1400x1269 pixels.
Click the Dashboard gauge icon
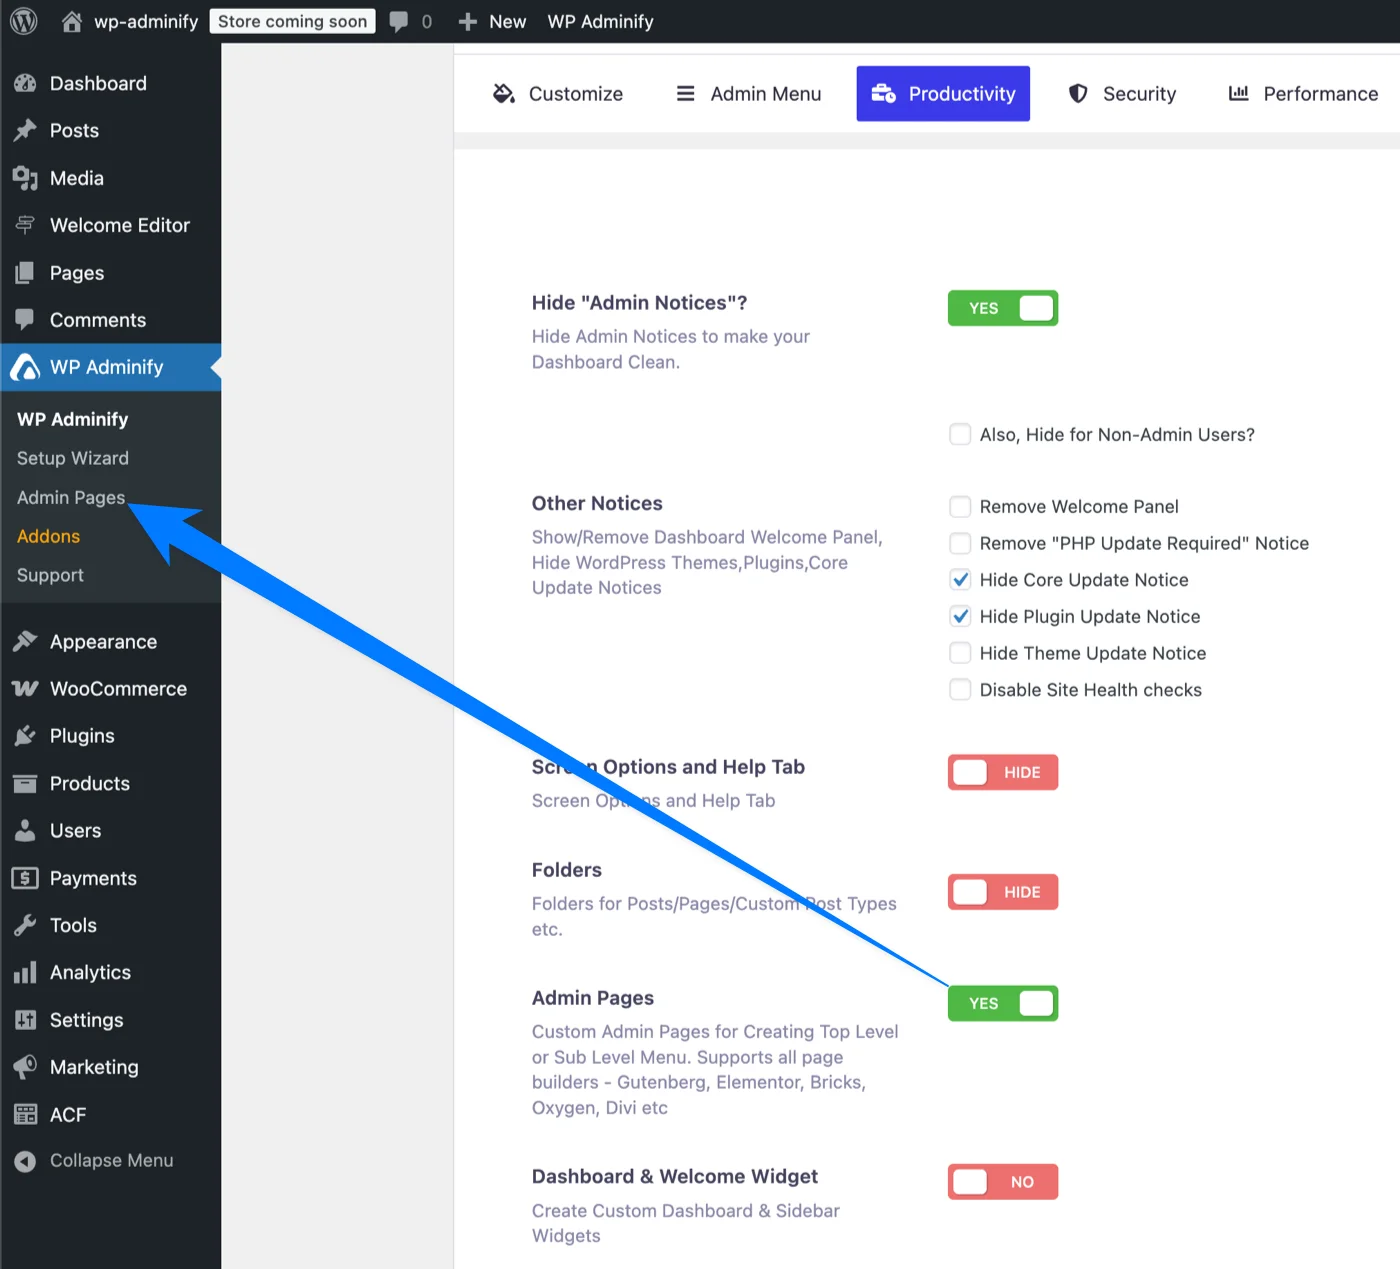(25, 84)
